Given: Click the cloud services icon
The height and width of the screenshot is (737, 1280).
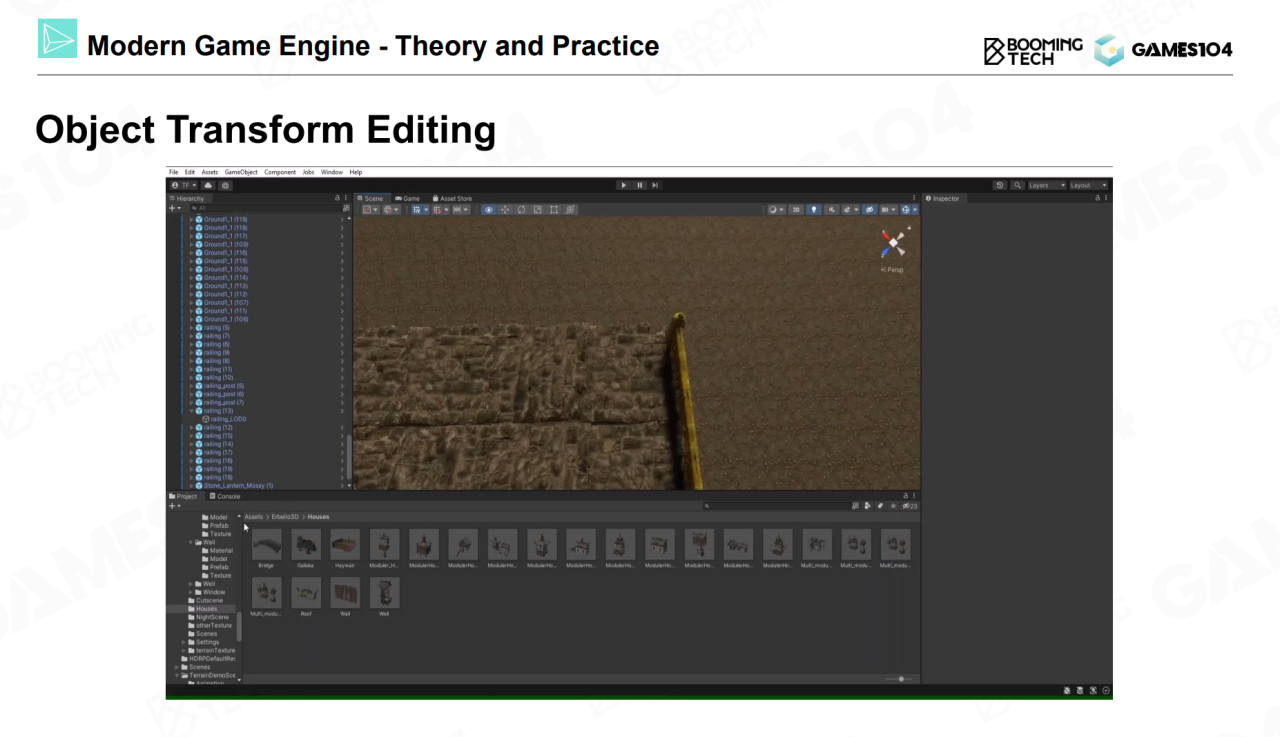Looking at the screenshot, I should 208,185.
